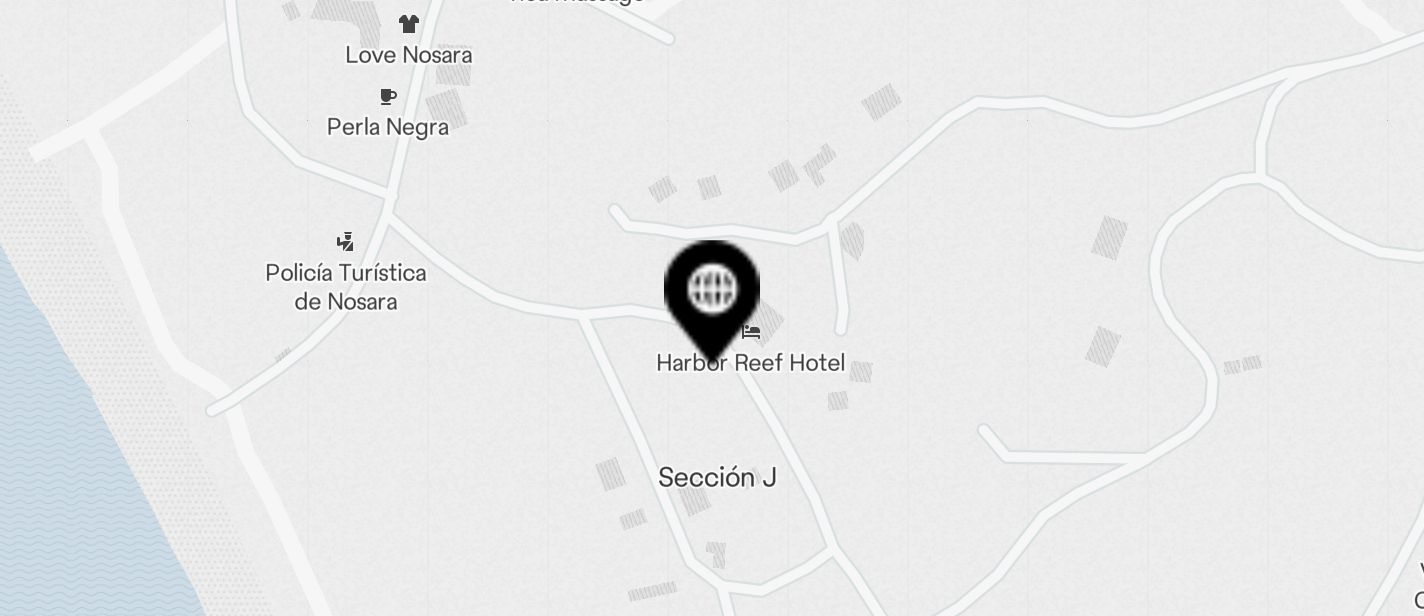Viewport: 1424px width, 616px height.
Task: Select the large hatched building inside the road loop
Action: click(1108, 238)
